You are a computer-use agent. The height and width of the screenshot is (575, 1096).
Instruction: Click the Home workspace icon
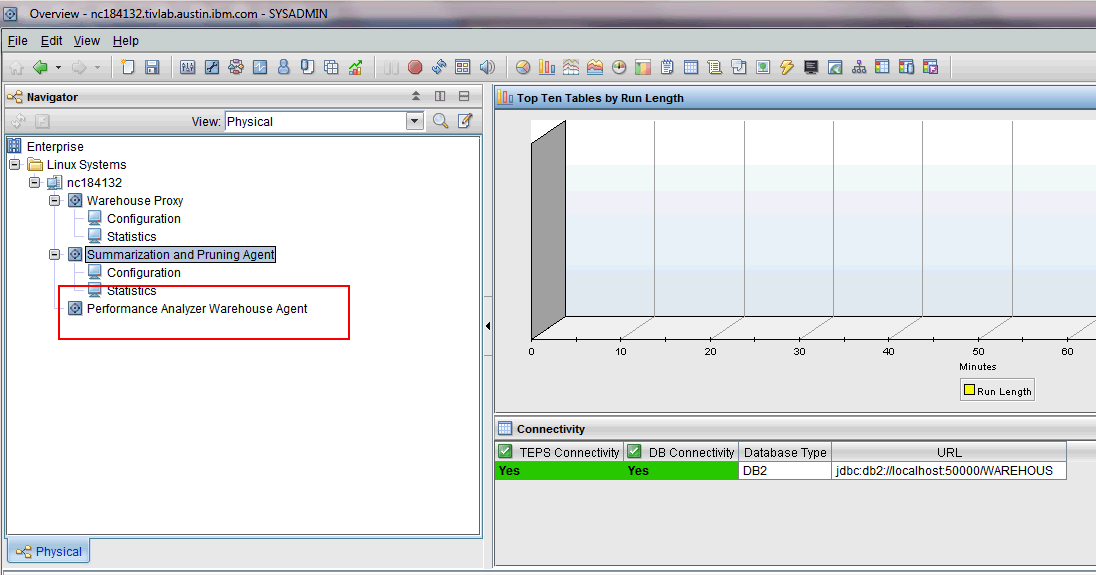tap(16, 67)
